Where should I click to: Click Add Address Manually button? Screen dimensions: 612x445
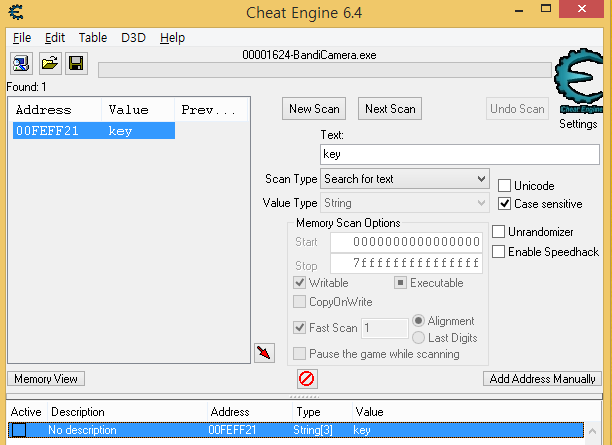tap(542, 379)
